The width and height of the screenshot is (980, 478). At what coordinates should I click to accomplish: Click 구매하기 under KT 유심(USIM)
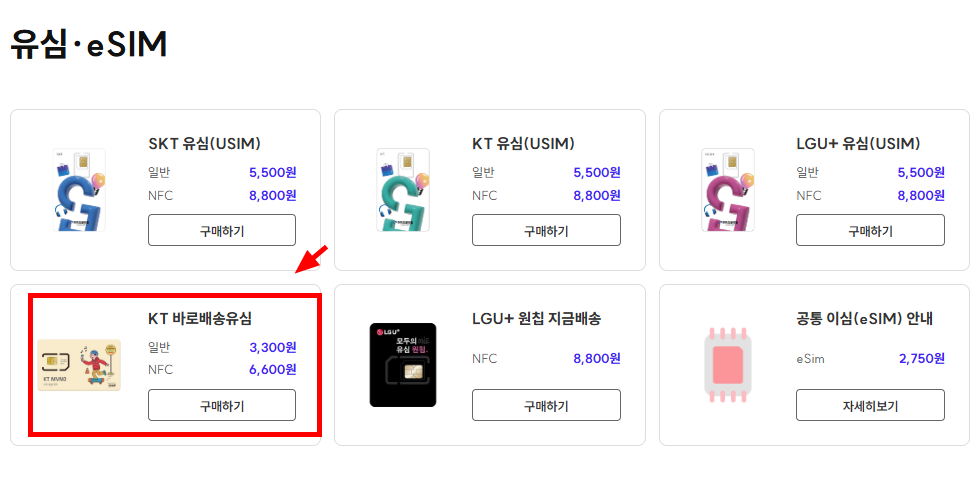546,231
